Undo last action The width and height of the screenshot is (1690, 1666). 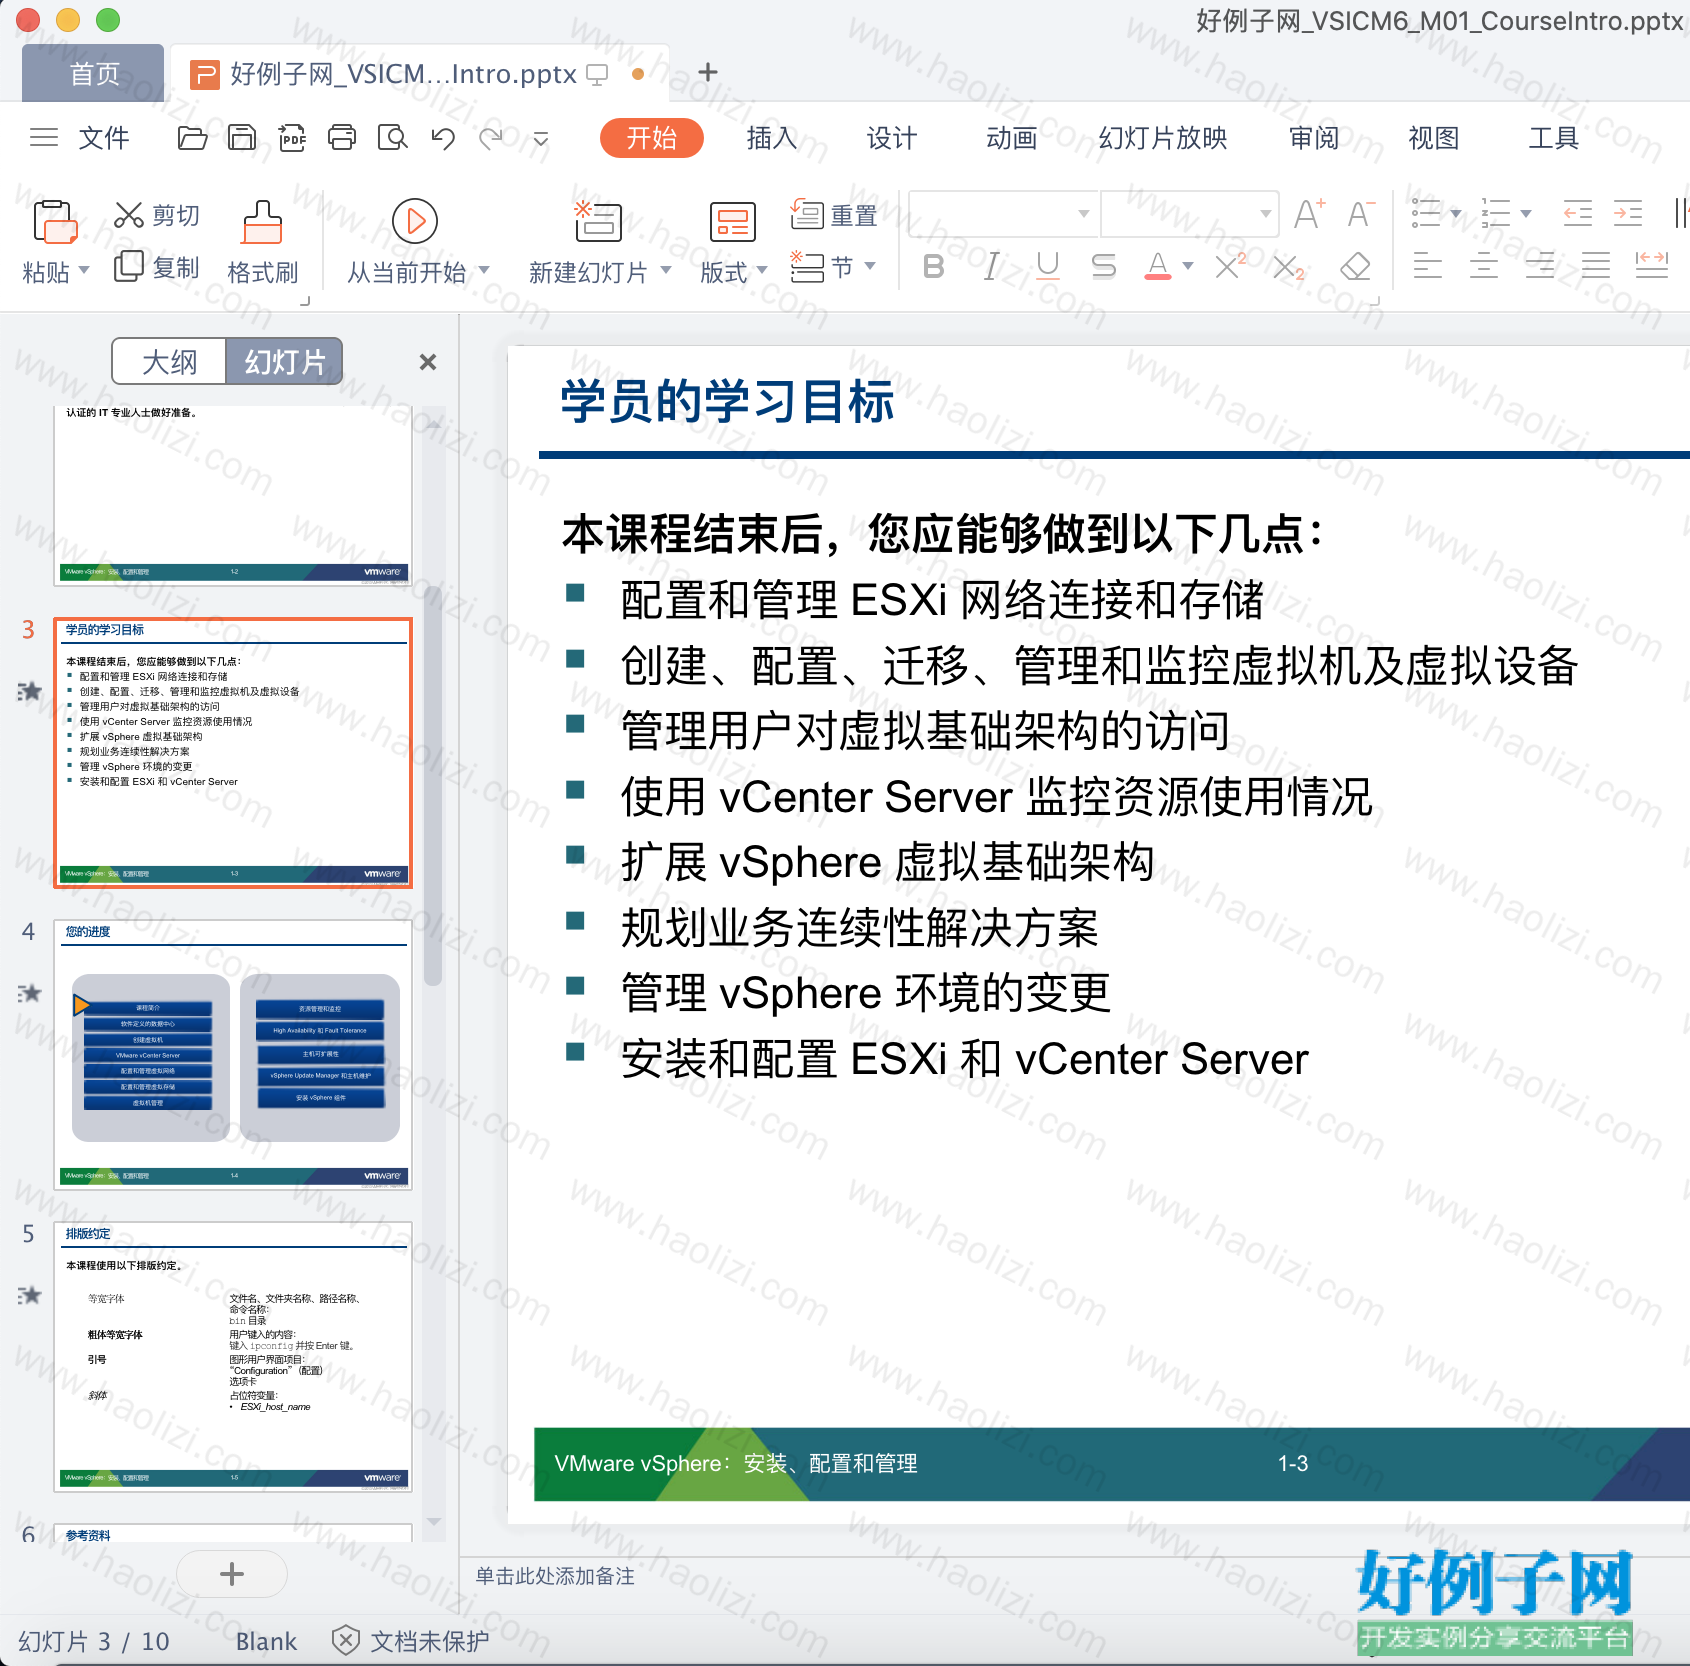[x=443, y=138]
